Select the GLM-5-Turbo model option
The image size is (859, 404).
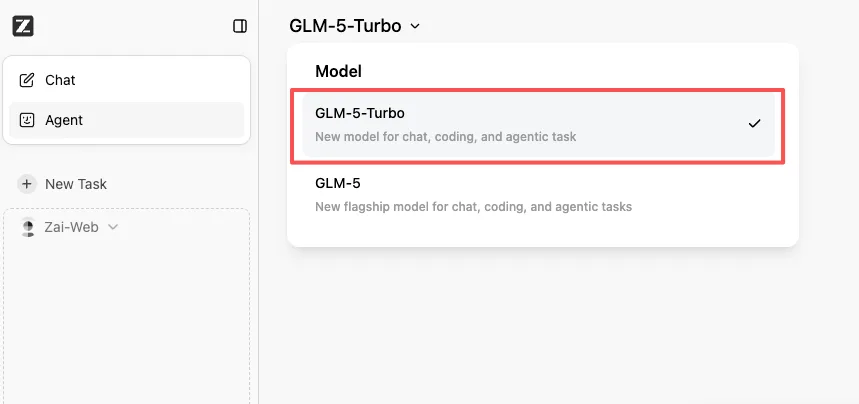coord(538,126)
